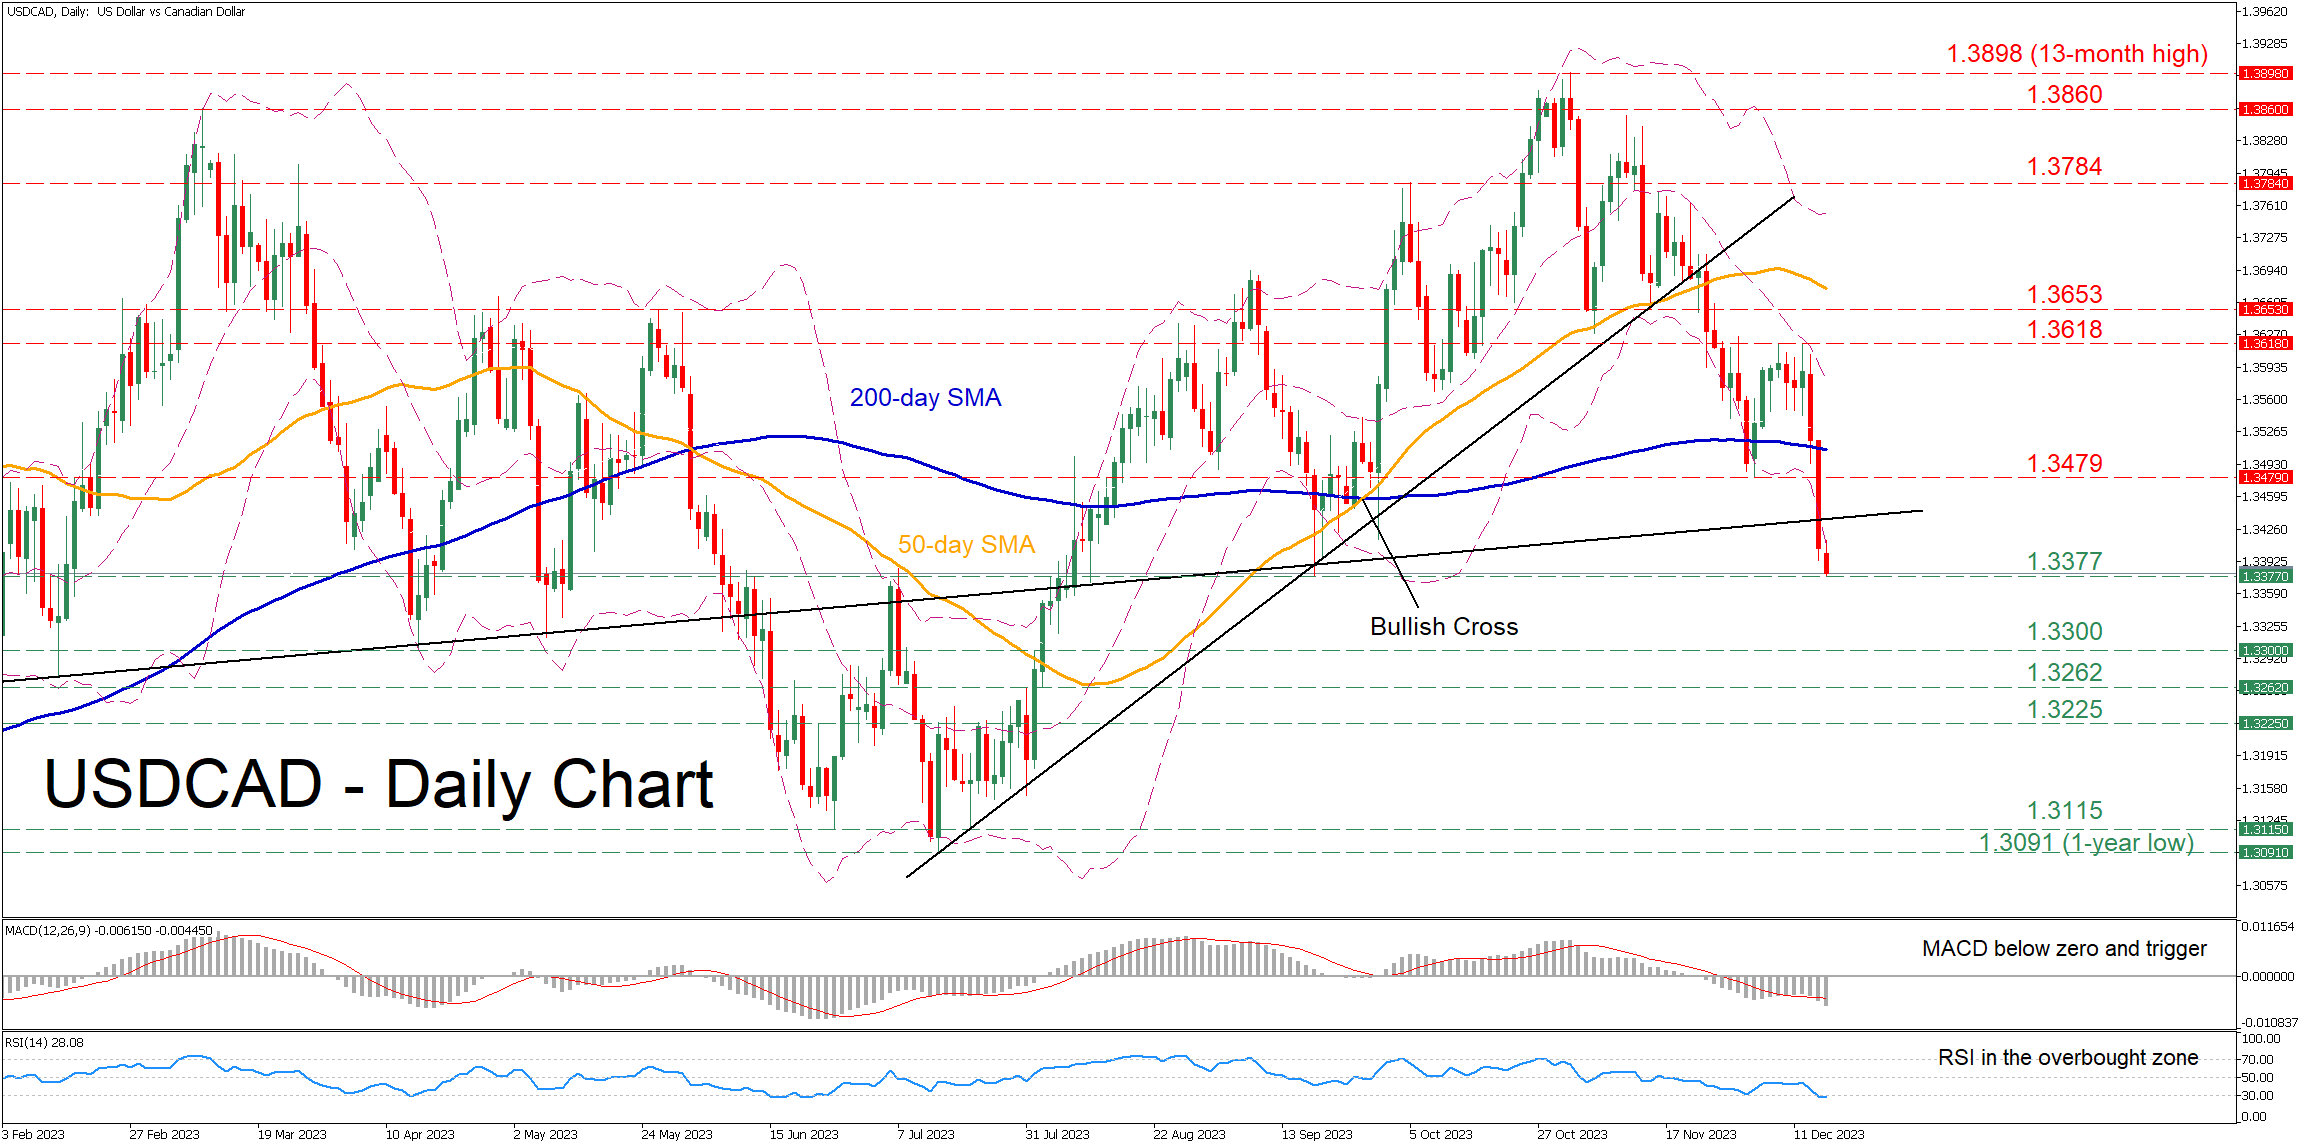Click the Bullish Cross annotation
The image size is (2306, 1147).
click(1444, 627)
